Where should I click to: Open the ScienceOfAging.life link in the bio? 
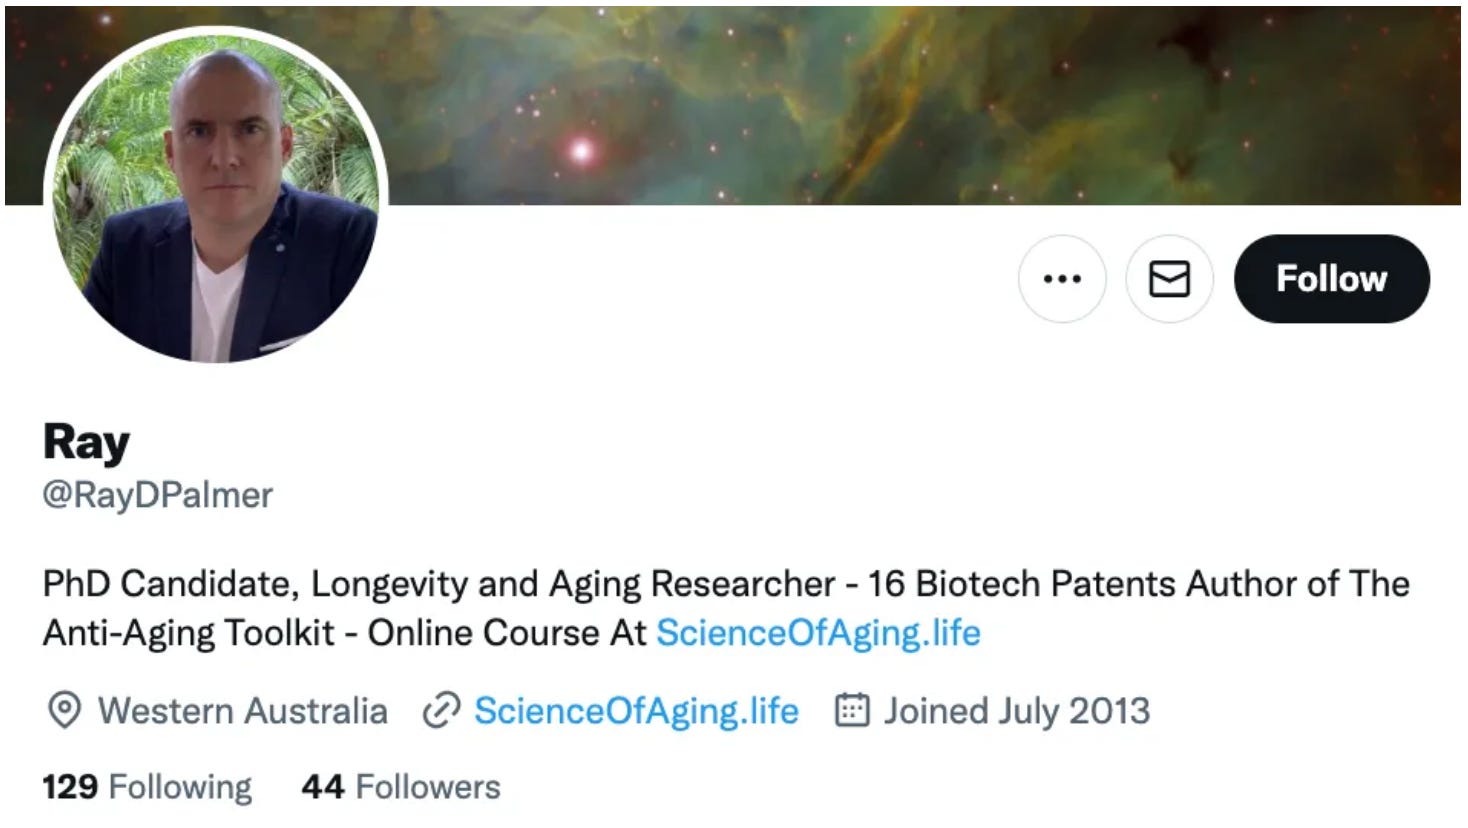pos(818,633)
